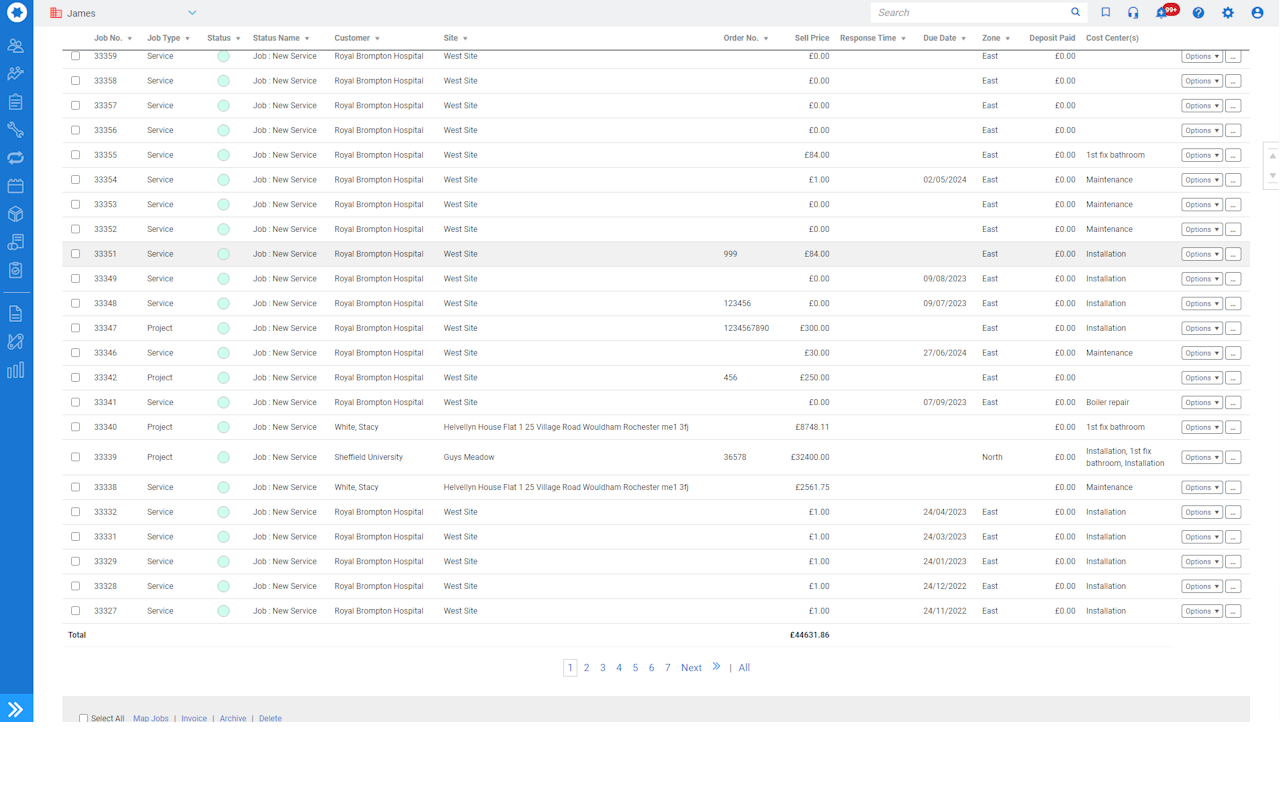Open the Job Type column filter arrow
The height and width of the screenshot is (800, 1280).
pos(187,39)
